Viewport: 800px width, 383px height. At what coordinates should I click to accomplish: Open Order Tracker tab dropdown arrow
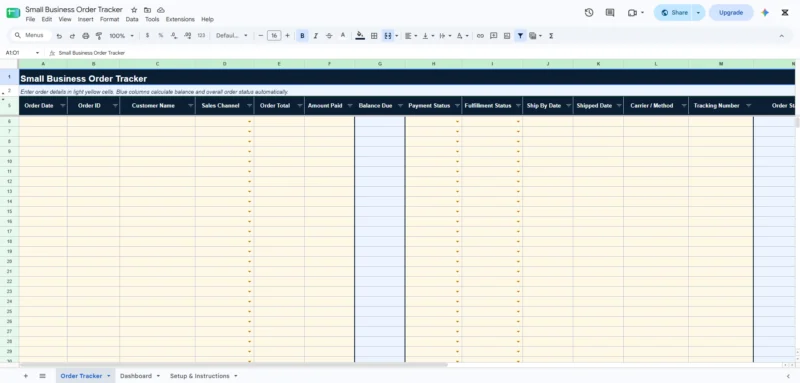[x=109, y=376]
